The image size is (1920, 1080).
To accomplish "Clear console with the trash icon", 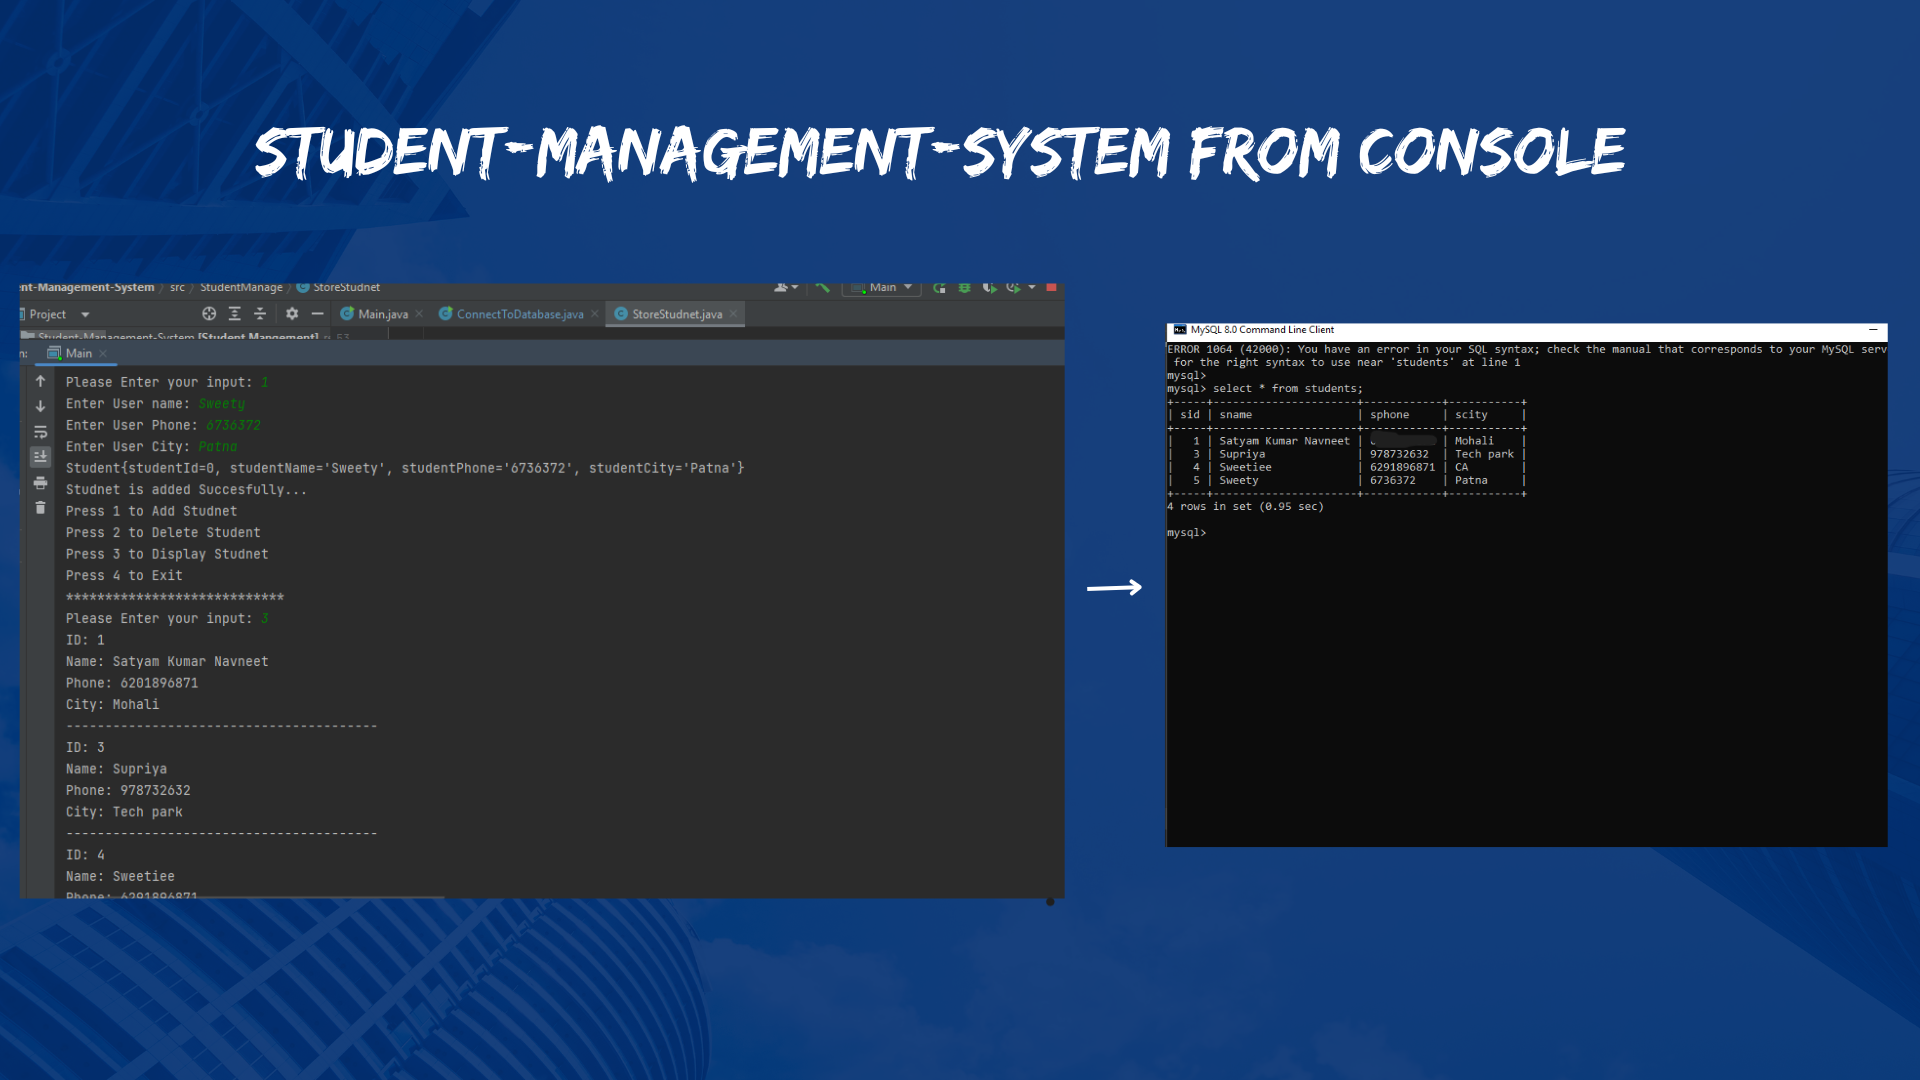I will pyautogui.click(x=40, y=508).
